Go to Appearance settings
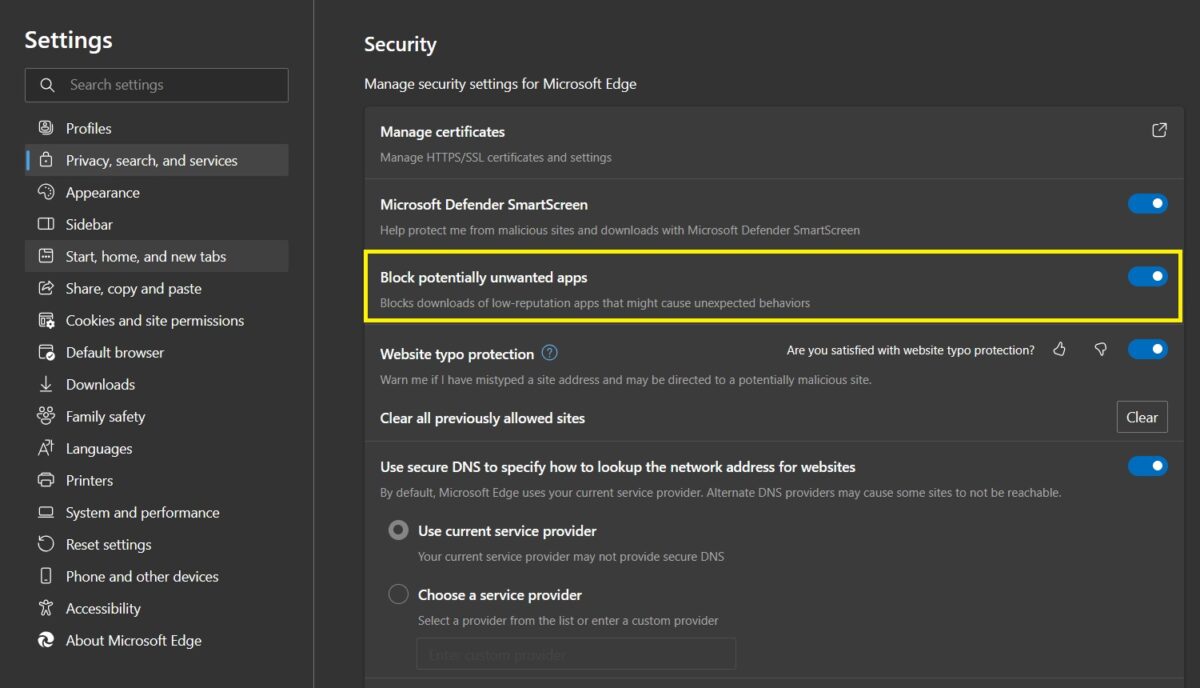 tap(157, 192)
